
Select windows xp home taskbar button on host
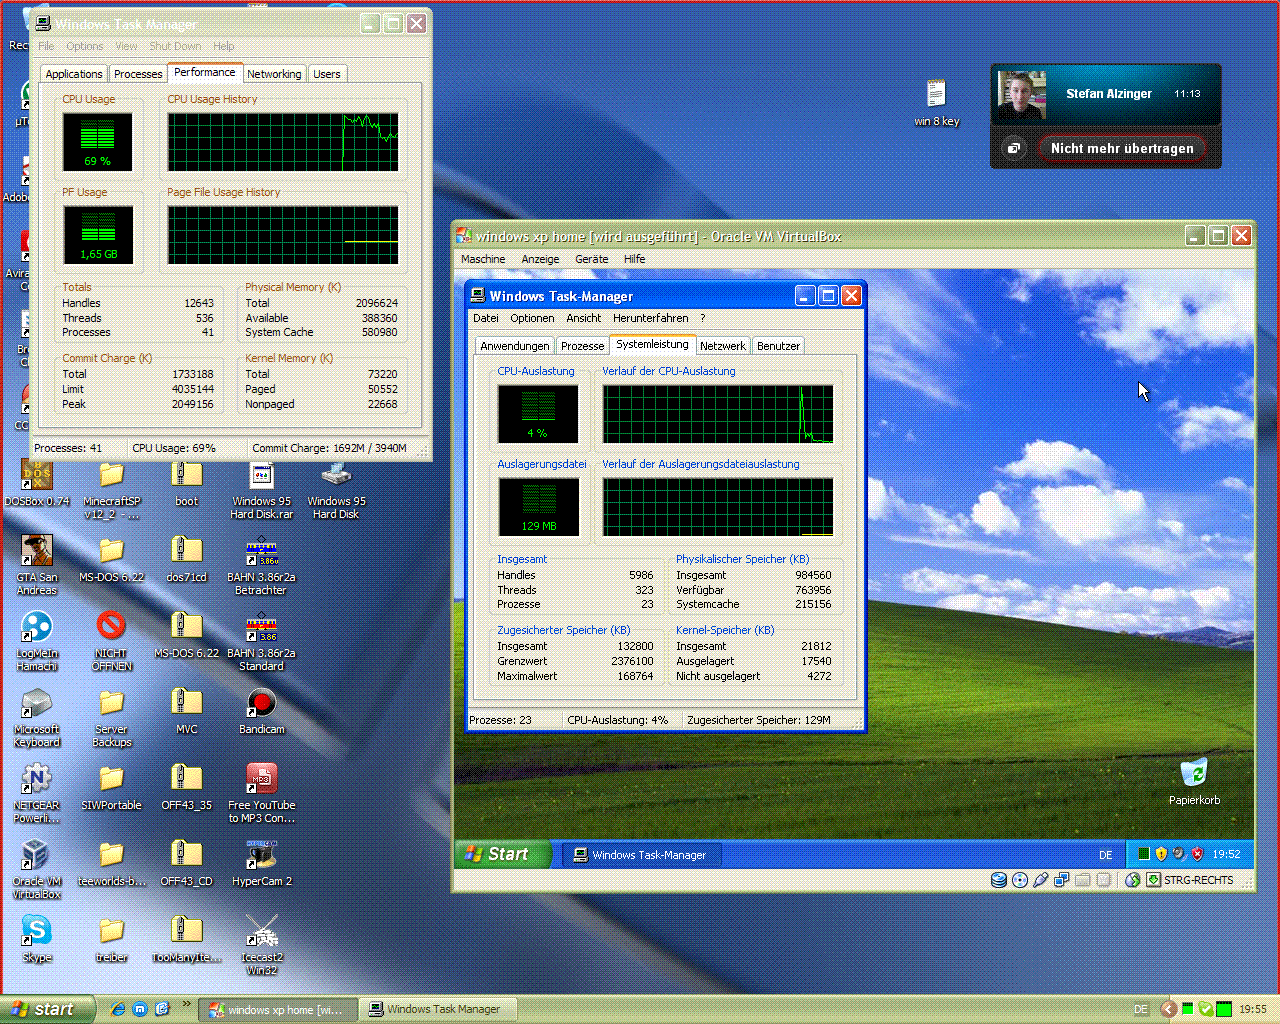point(277,1010)
